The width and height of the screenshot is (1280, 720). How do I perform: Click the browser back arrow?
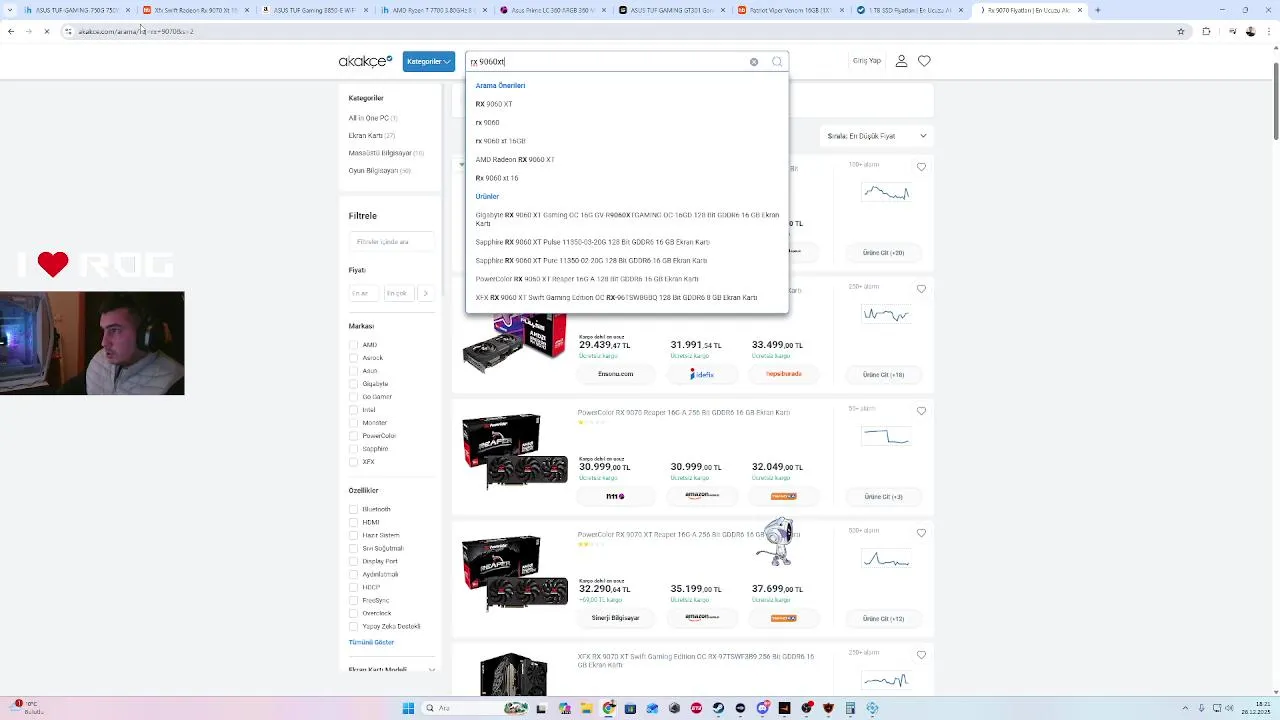click(x=11, y=31)
